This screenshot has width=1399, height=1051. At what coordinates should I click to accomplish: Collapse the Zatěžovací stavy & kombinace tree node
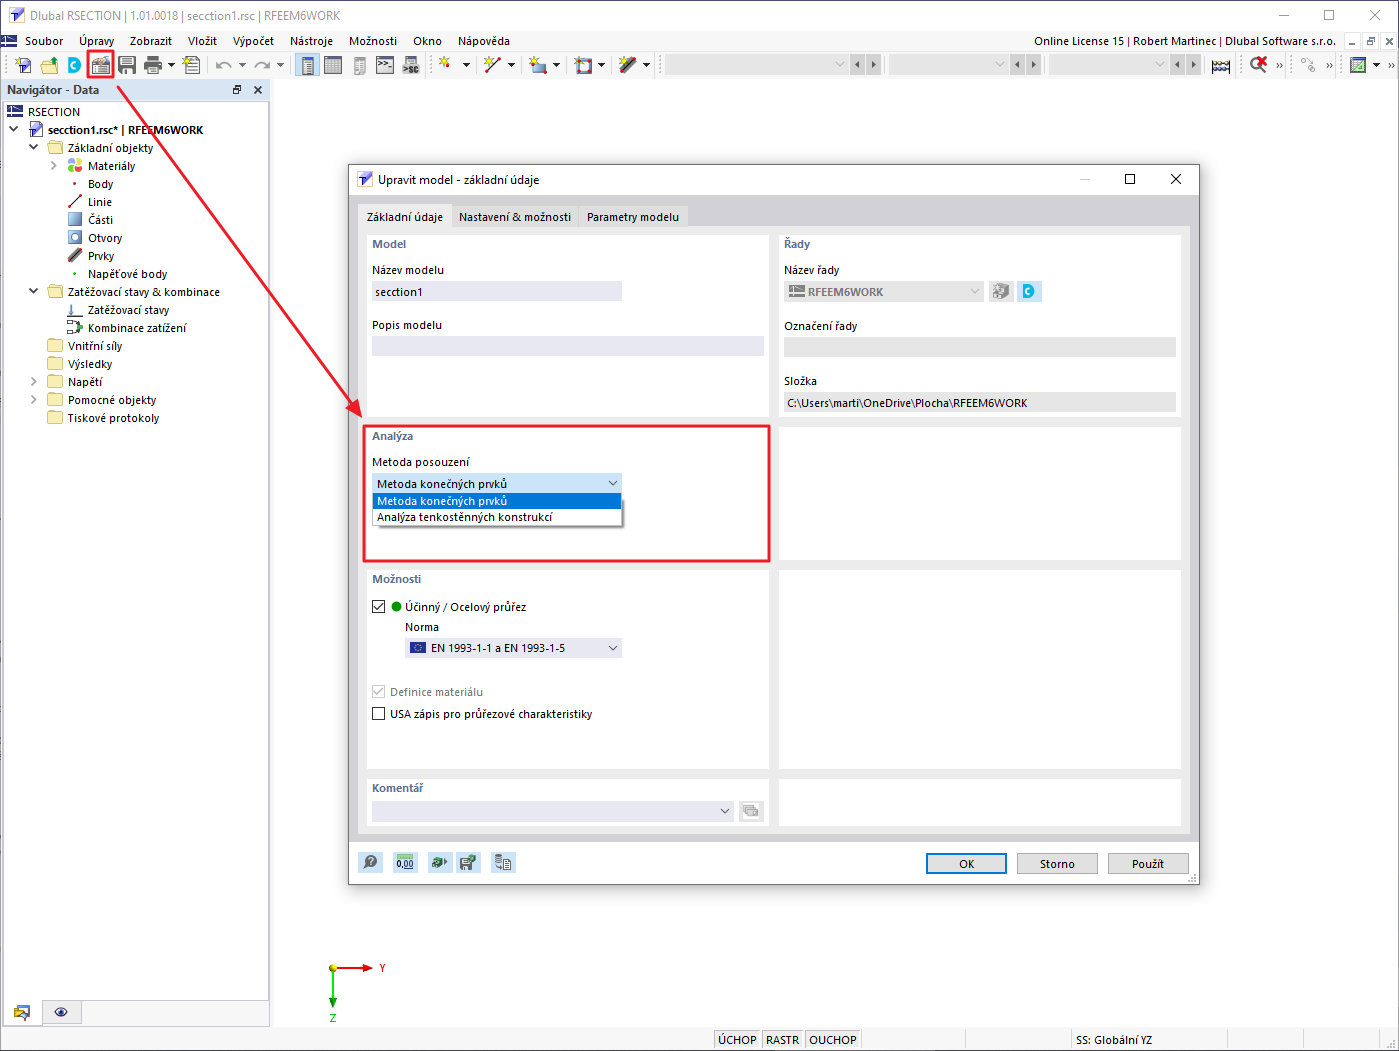[x=32, y=291]
